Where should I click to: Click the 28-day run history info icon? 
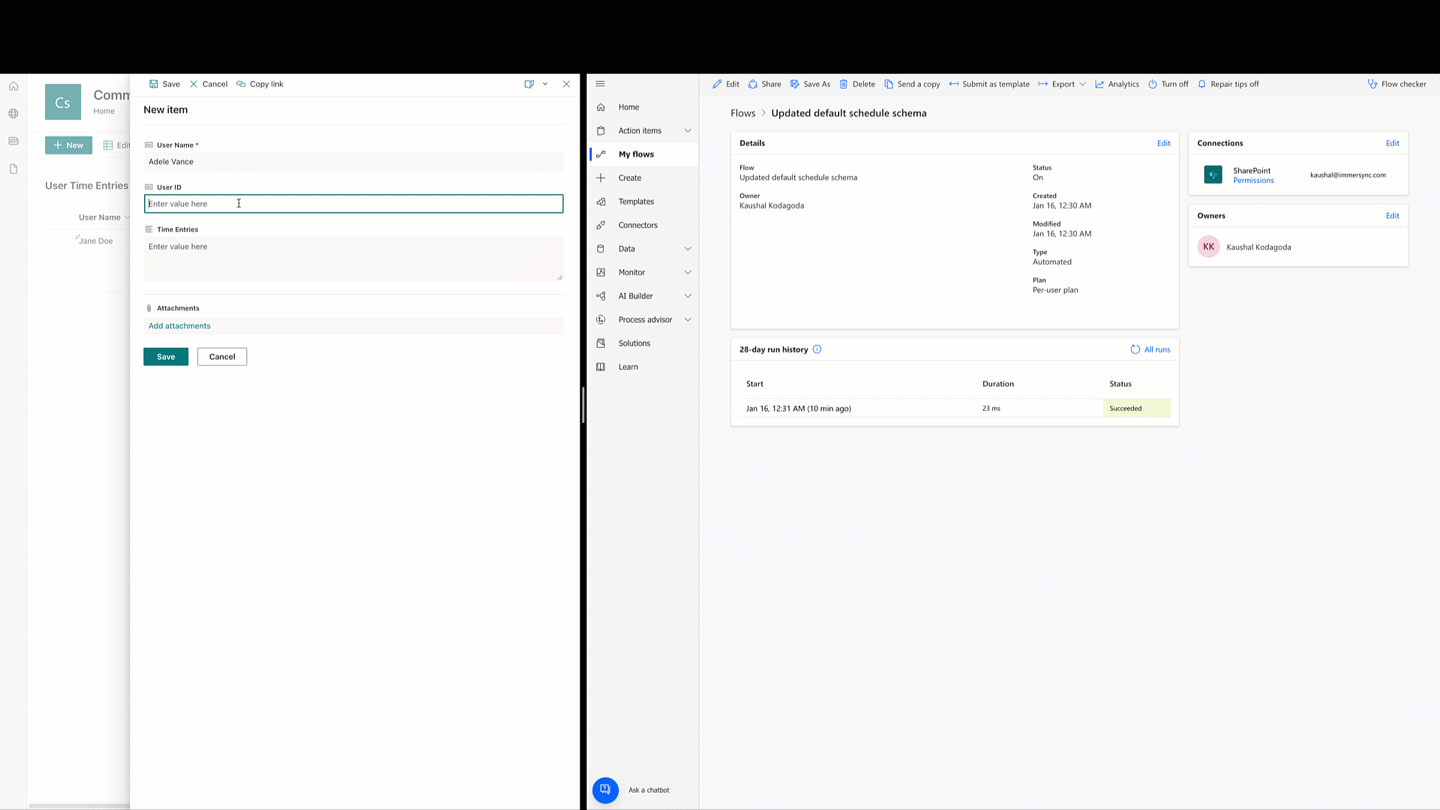817,350
